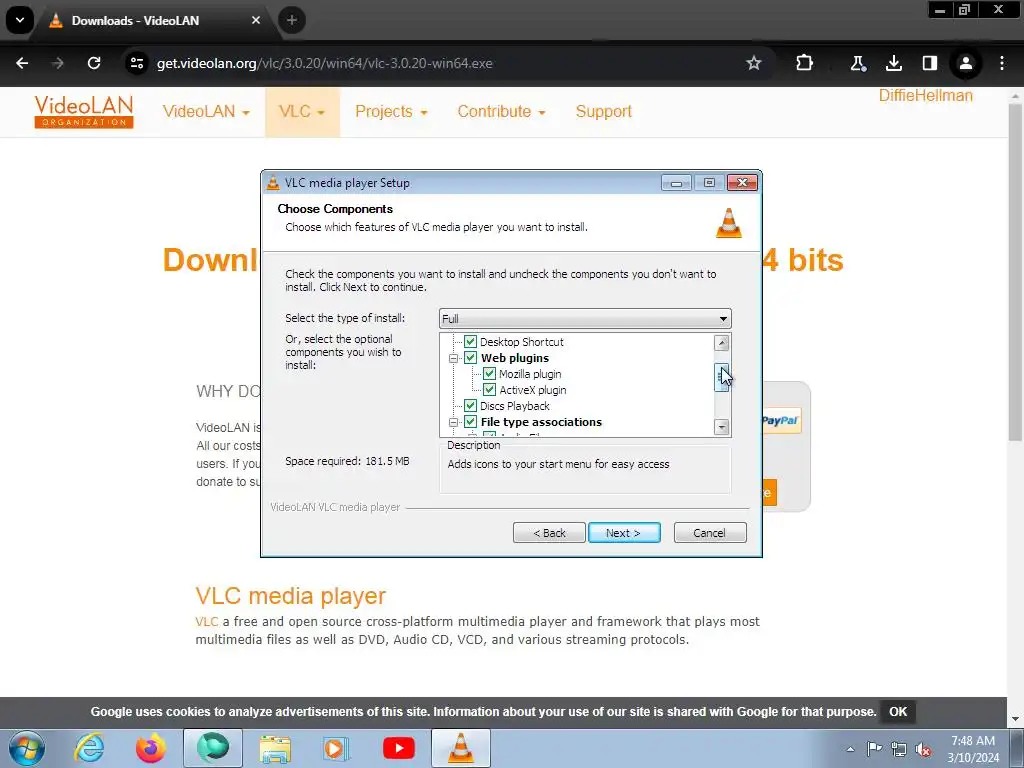Click the browser address bar URL
The image size is (1024, 768).
click(325, 63)
